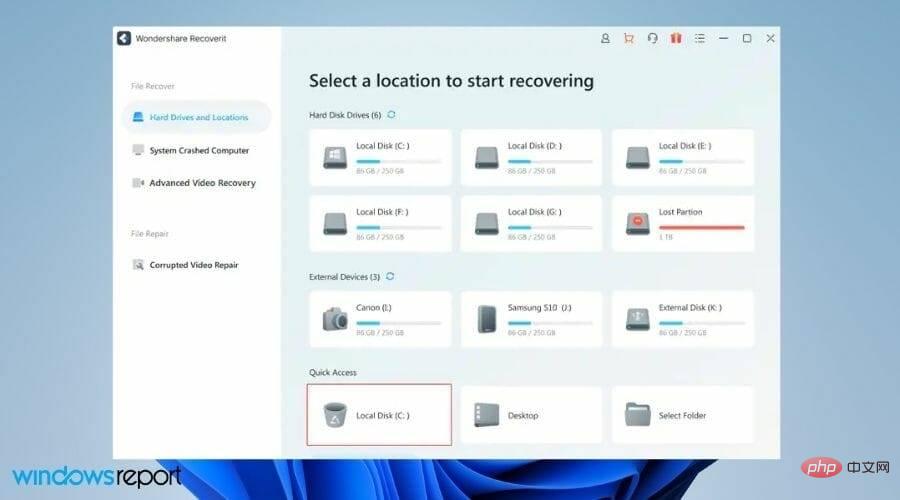Viewport: 900px width, 500px height.
Task: Click the External Devices (3) heading
Action: (344, 277)
